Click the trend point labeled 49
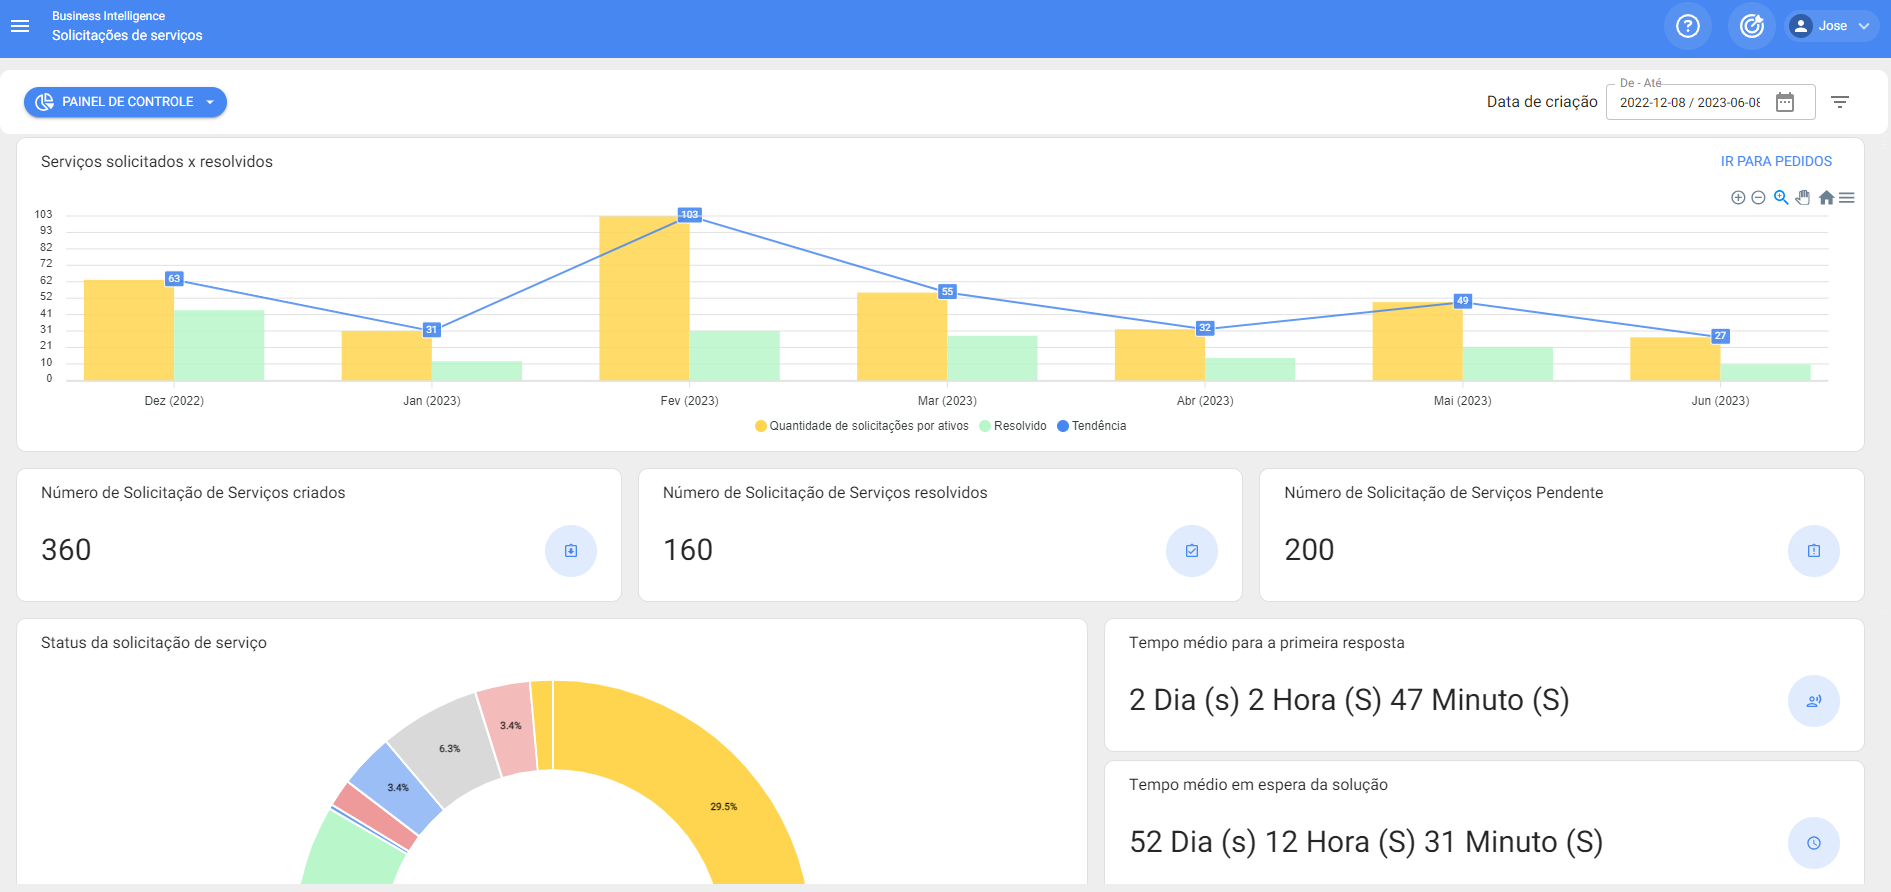The height and width of the screenshot is (892, 1891). (x=1463, y=301)
